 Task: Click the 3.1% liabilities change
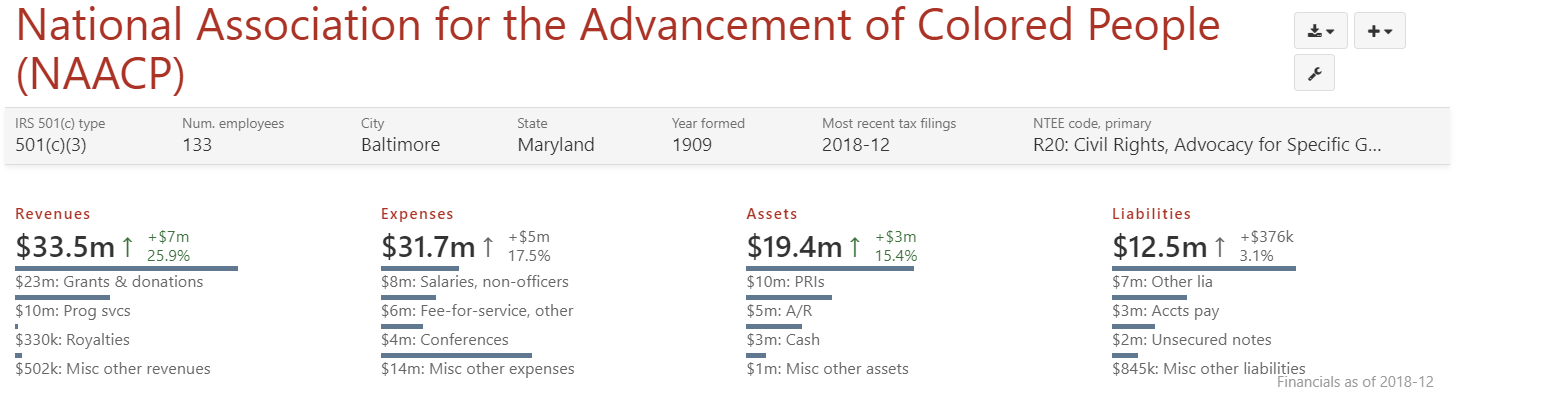click(1256, 256)
